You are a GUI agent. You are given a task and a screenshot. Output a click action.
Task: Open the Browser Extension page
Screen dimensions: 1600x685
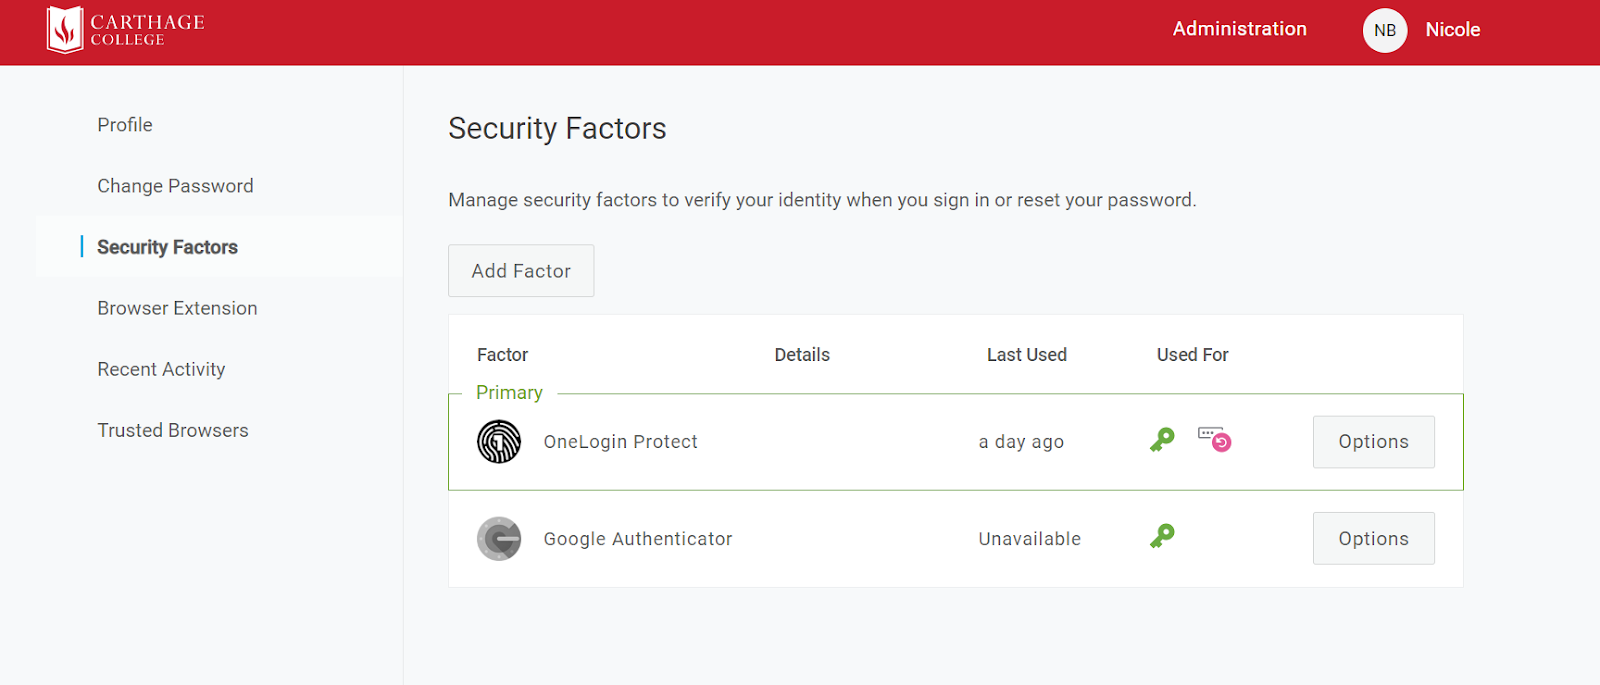tap(177, 308)
